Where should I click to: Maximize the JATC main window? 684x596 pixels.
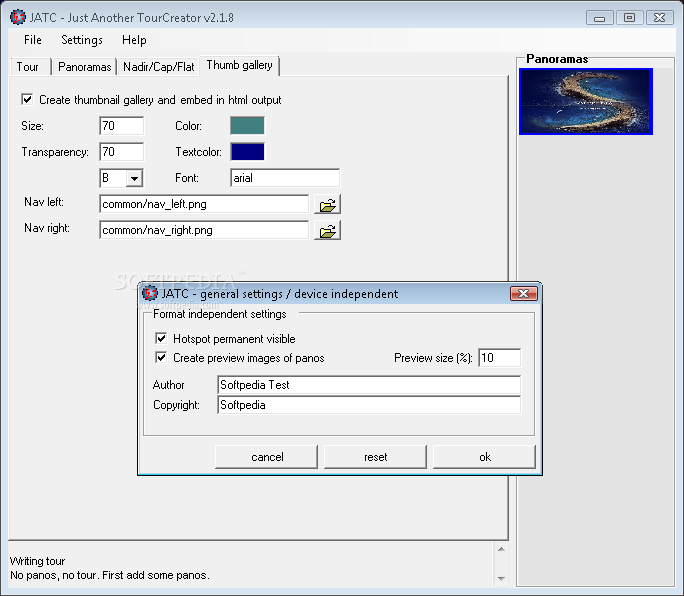629,18
